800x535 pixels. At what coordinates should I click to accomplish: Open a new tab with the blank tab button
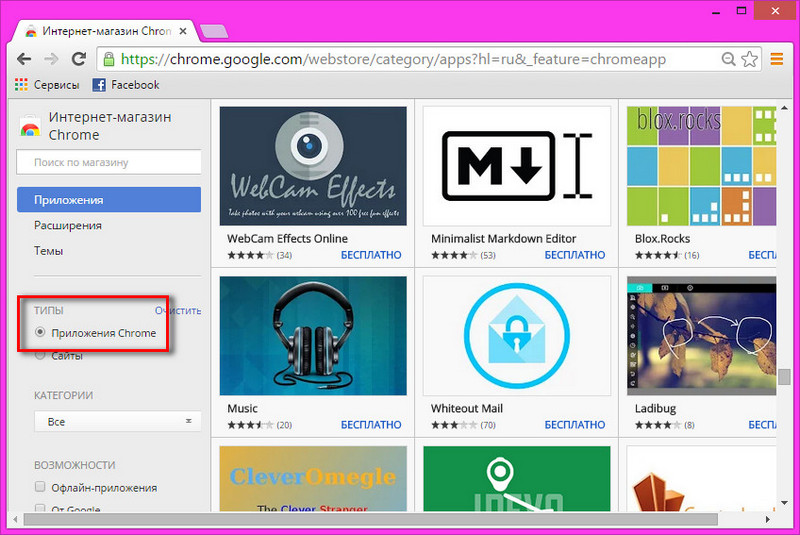pyautogui.click(x=214, y=31)
